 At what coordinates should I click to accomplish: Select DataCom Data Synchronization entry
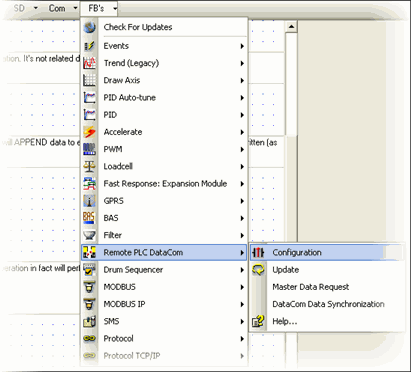point(327,304)
